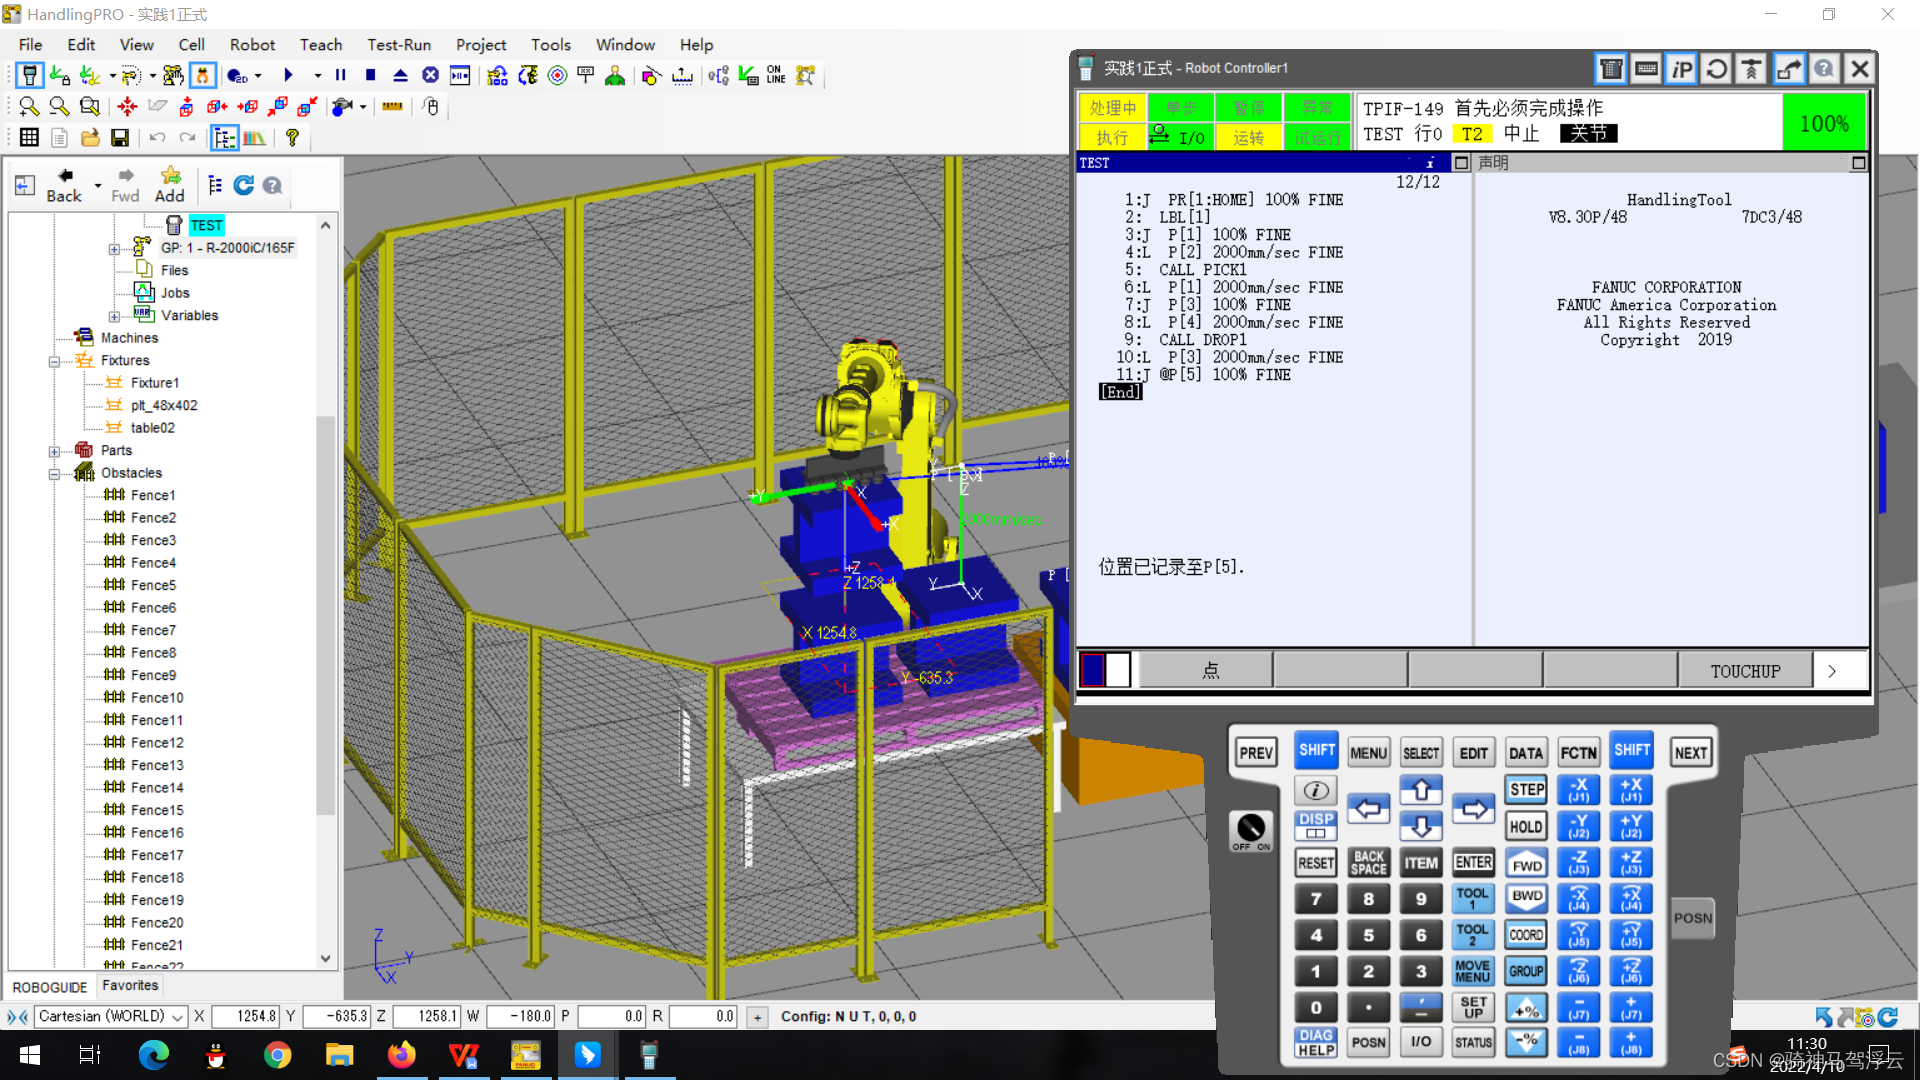This screenshot has height=1080, width=1920.
Task: Click the teach pendant icon in toolbar
Action: (x=30, y=76)
